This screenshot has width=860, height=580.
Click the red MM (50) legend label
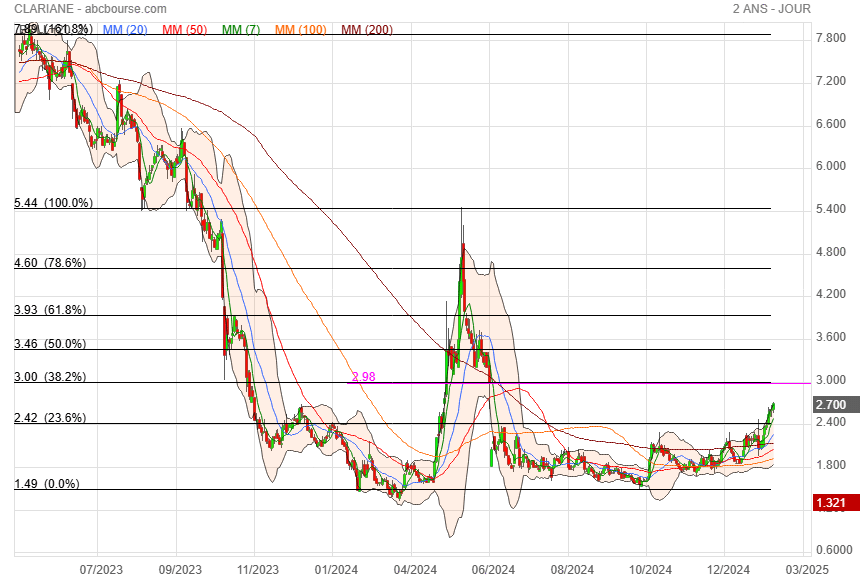pos(184,30)
